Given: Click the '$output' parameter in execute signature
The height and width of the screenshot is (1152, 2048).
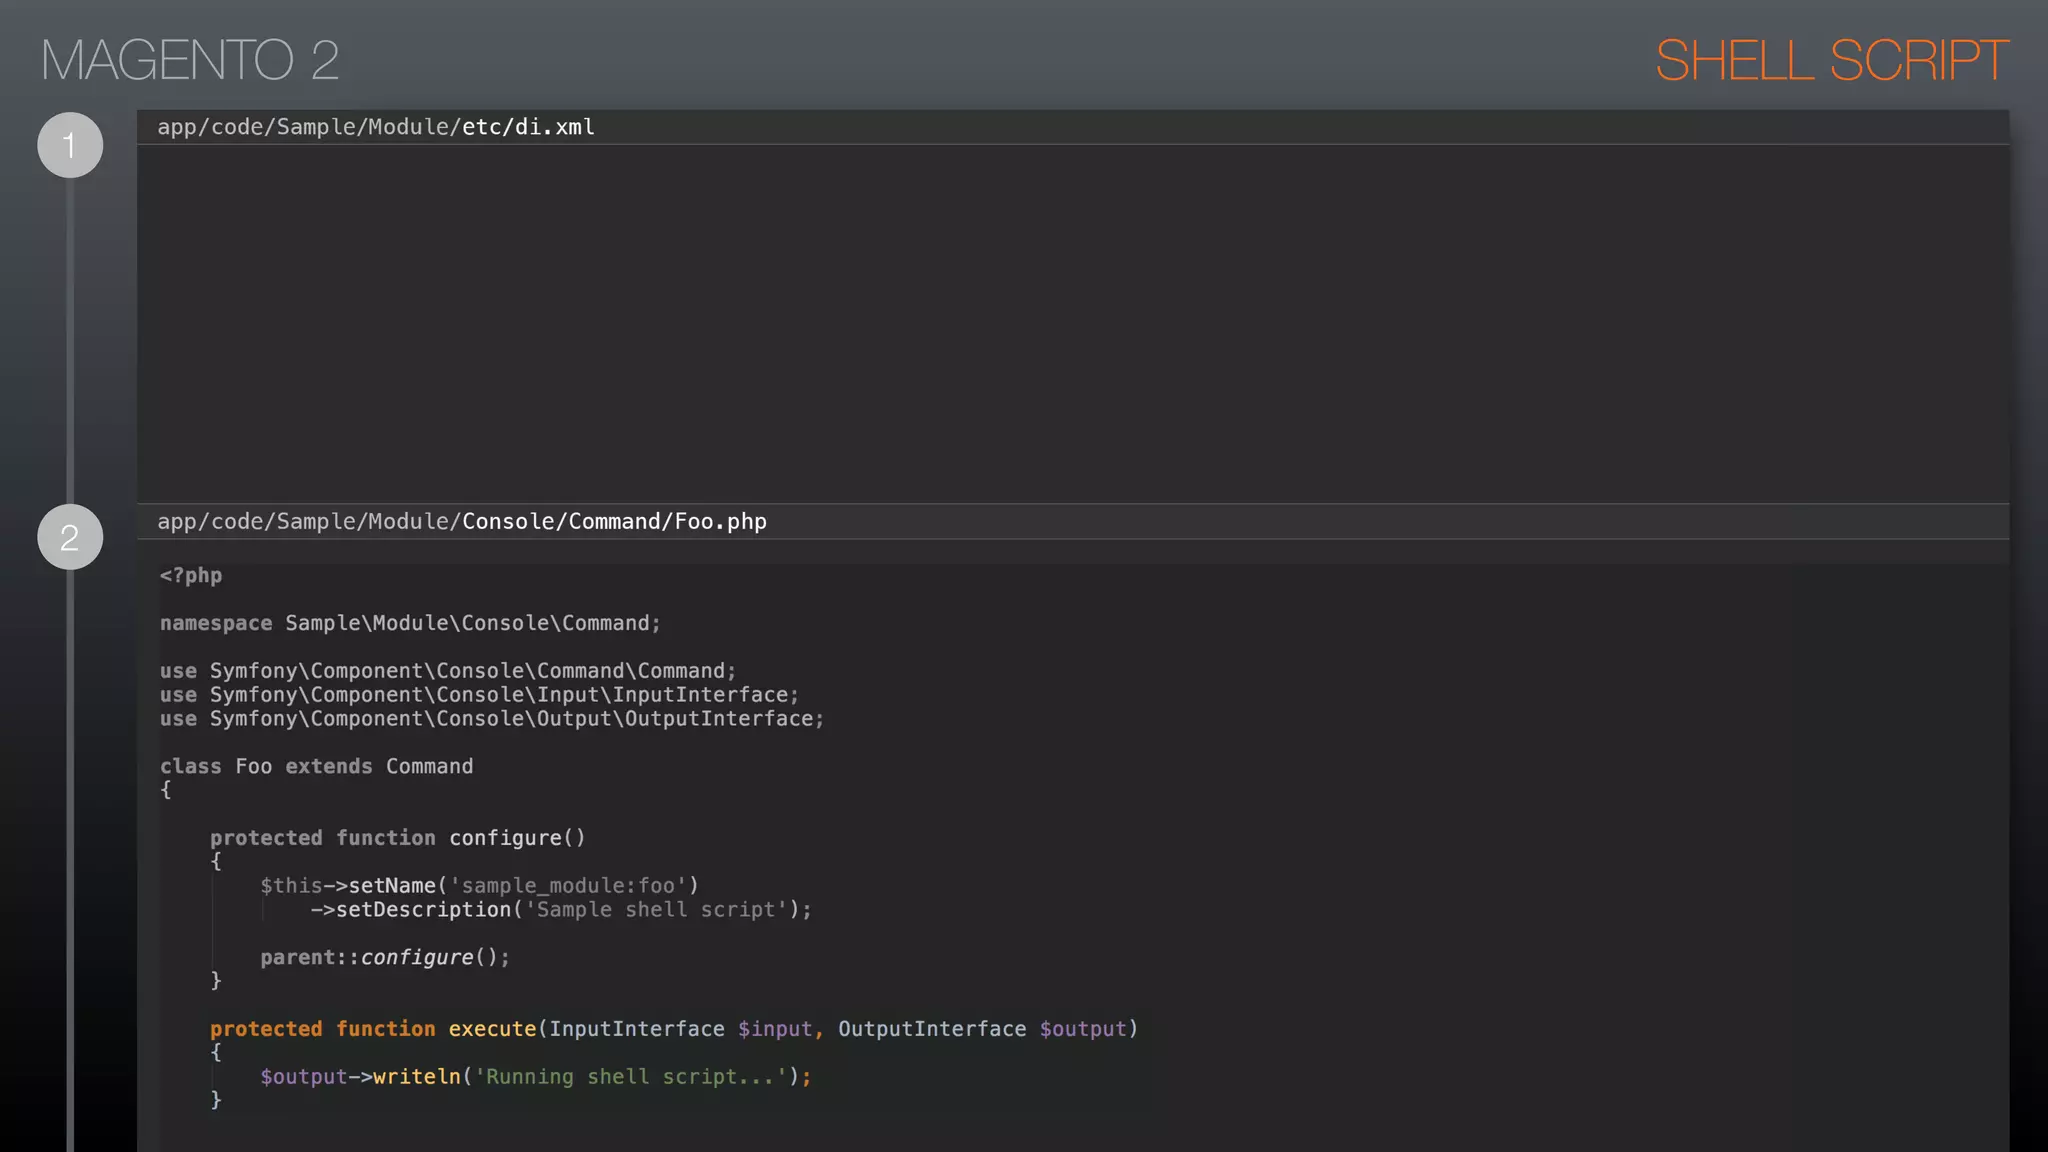Looking at the screenshot, I should (x=1083, y=1029).
